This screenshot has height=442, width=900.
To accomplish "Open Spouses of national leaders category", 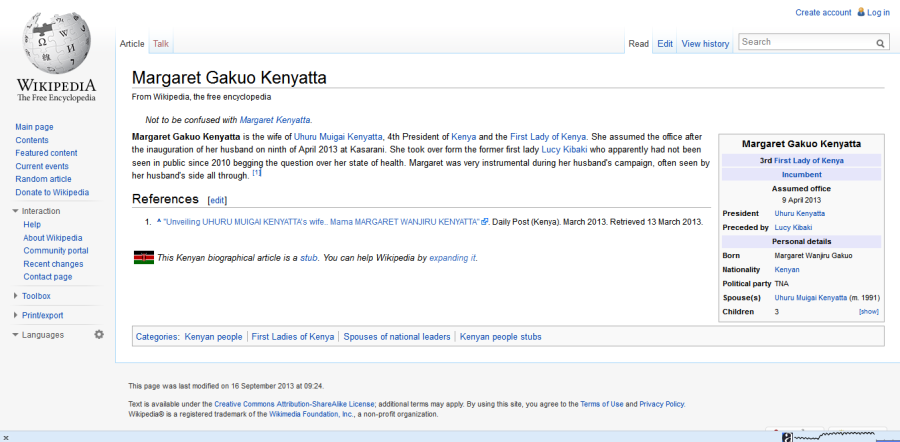I will [x=397, y=337].
